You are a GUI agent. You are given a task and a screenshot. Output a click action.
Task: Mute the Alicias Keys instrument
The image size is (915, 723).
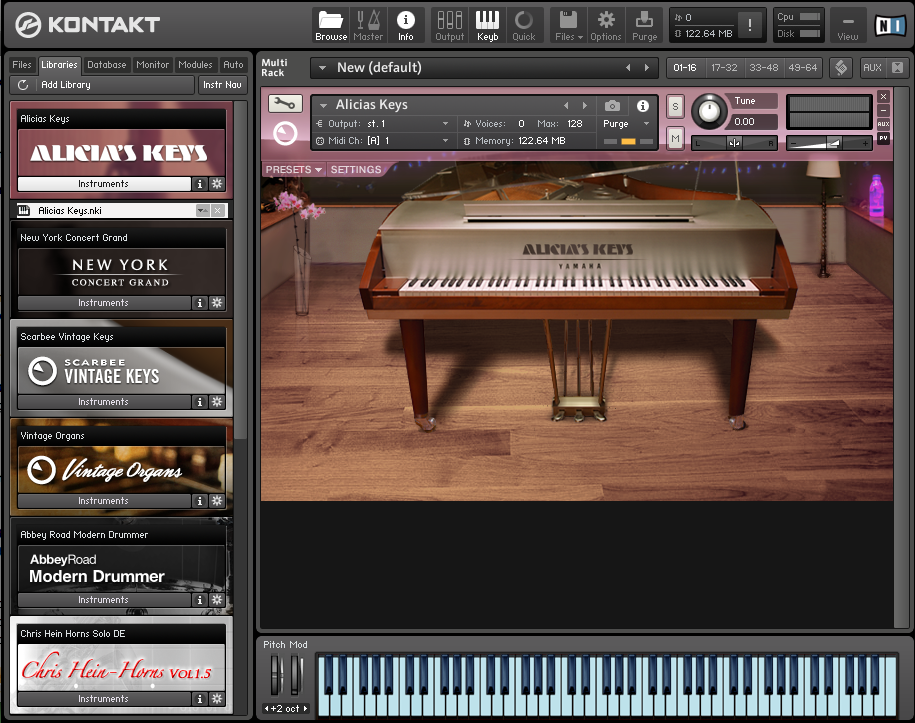(675, 138)
